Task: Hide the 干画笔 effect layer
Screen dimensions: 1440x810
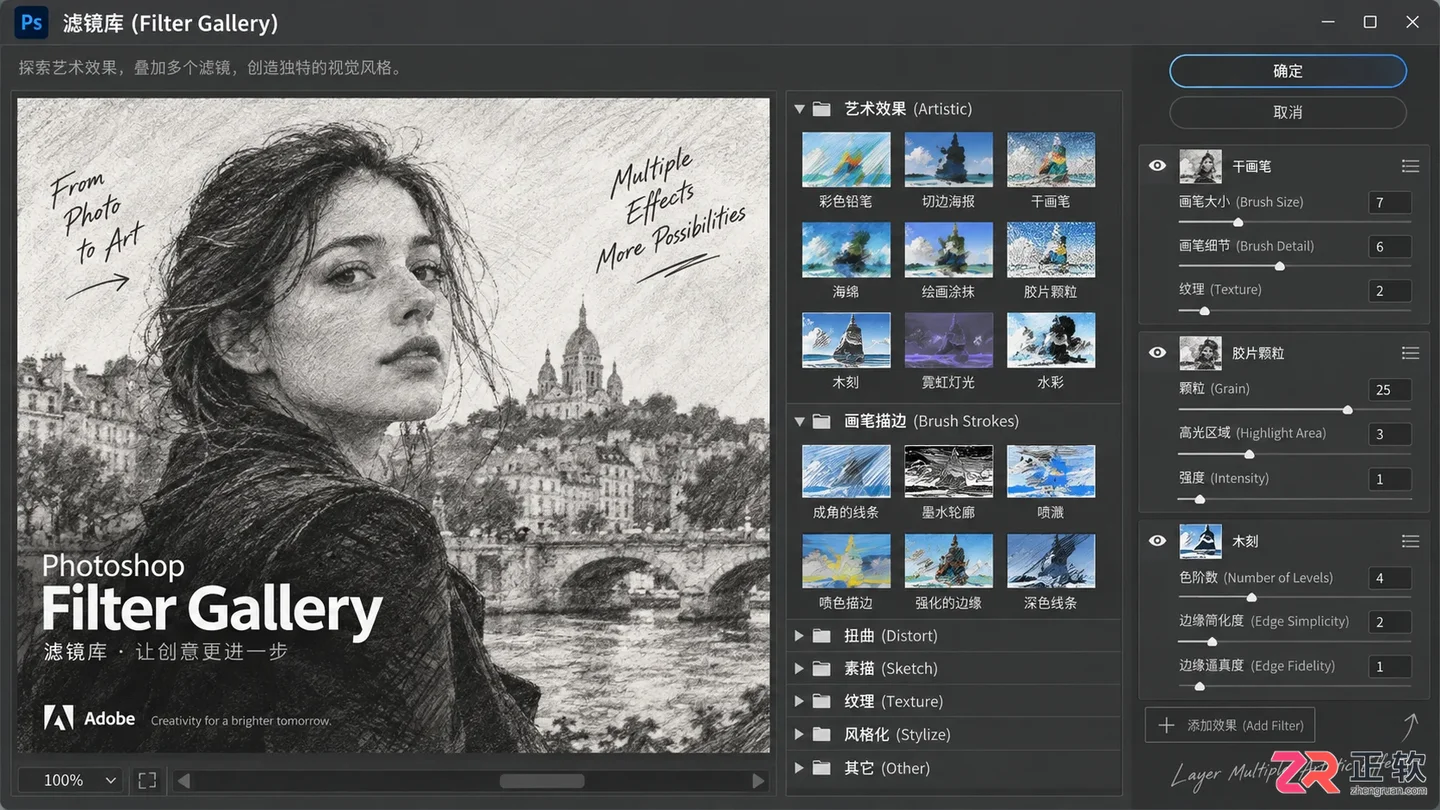Action: coord(1157,166)
